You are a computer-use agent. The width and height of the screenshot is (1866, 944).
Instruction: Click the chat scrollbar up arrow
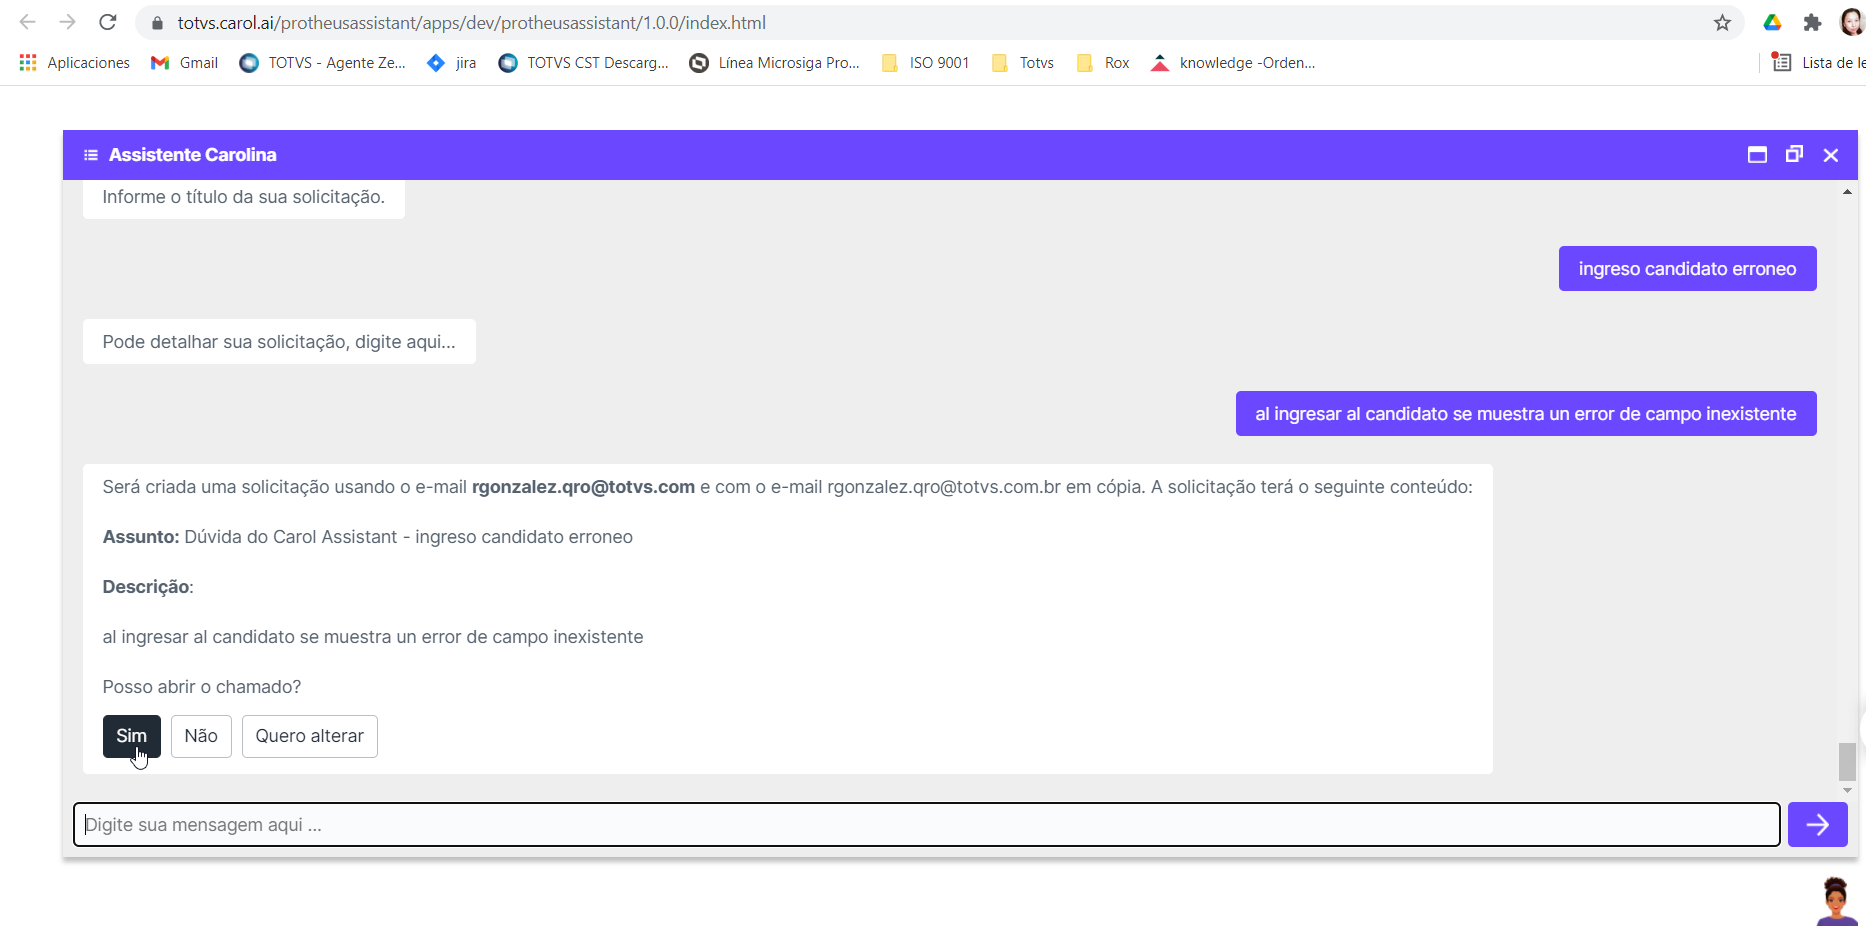[1847, 191]
